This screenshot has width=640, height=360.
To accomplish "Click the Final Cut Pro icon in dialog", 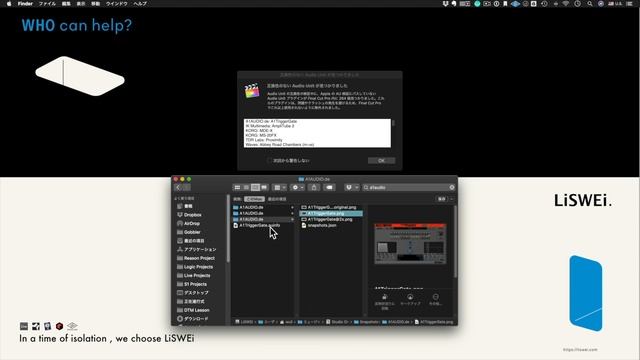I will (x=252, y=91).
